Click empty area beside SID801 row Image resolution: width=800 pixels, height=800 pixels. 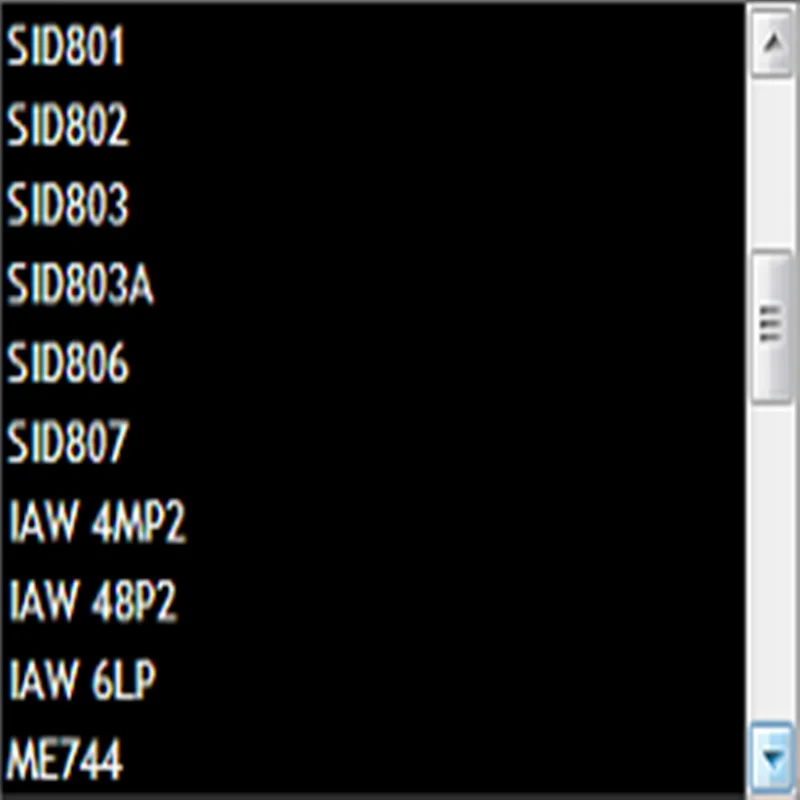434,46
